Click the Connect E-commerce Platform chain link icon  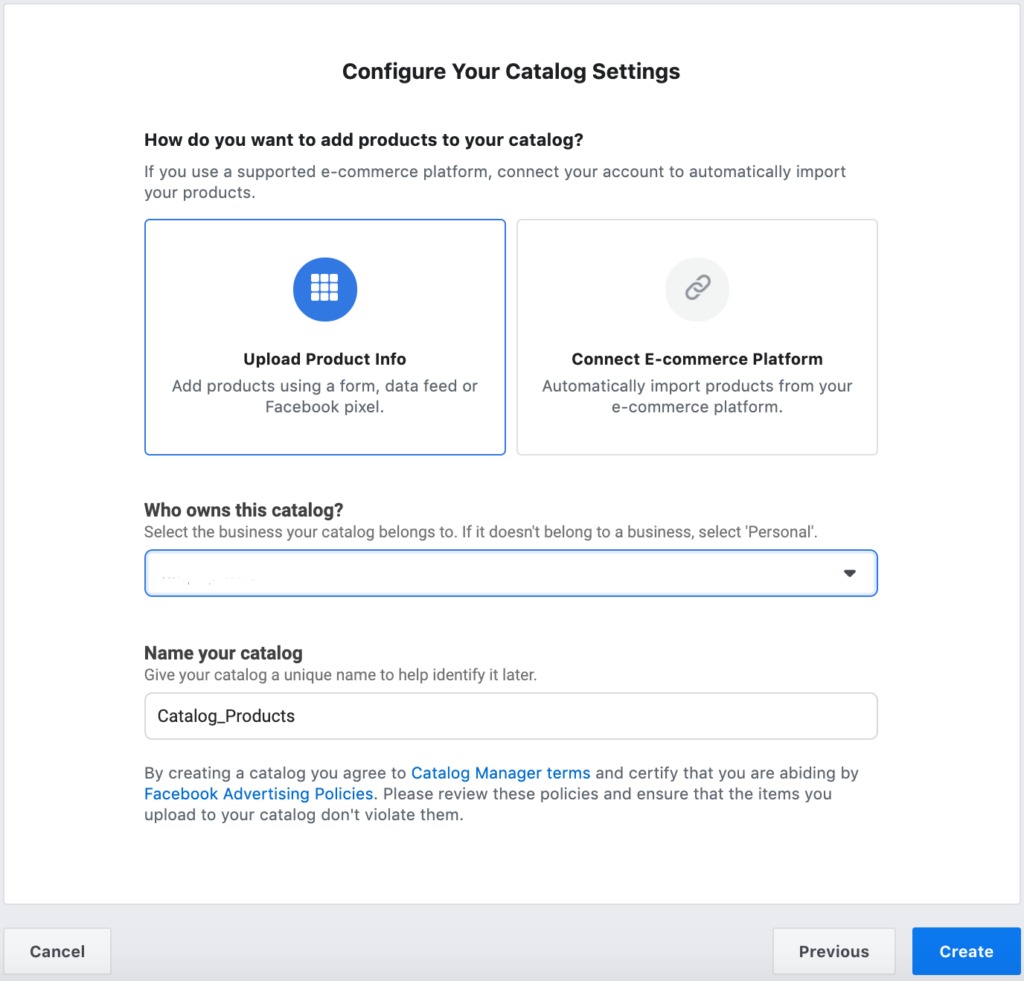pos(696,289)
